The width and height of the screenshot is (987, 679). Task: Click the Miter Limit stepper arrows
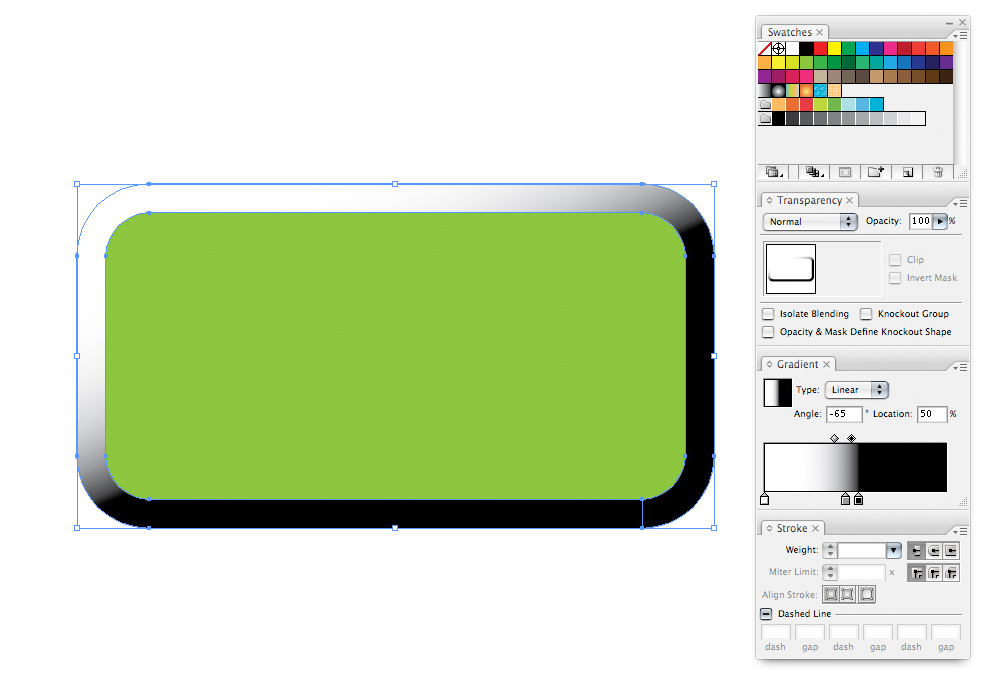[x=830, y=572]
